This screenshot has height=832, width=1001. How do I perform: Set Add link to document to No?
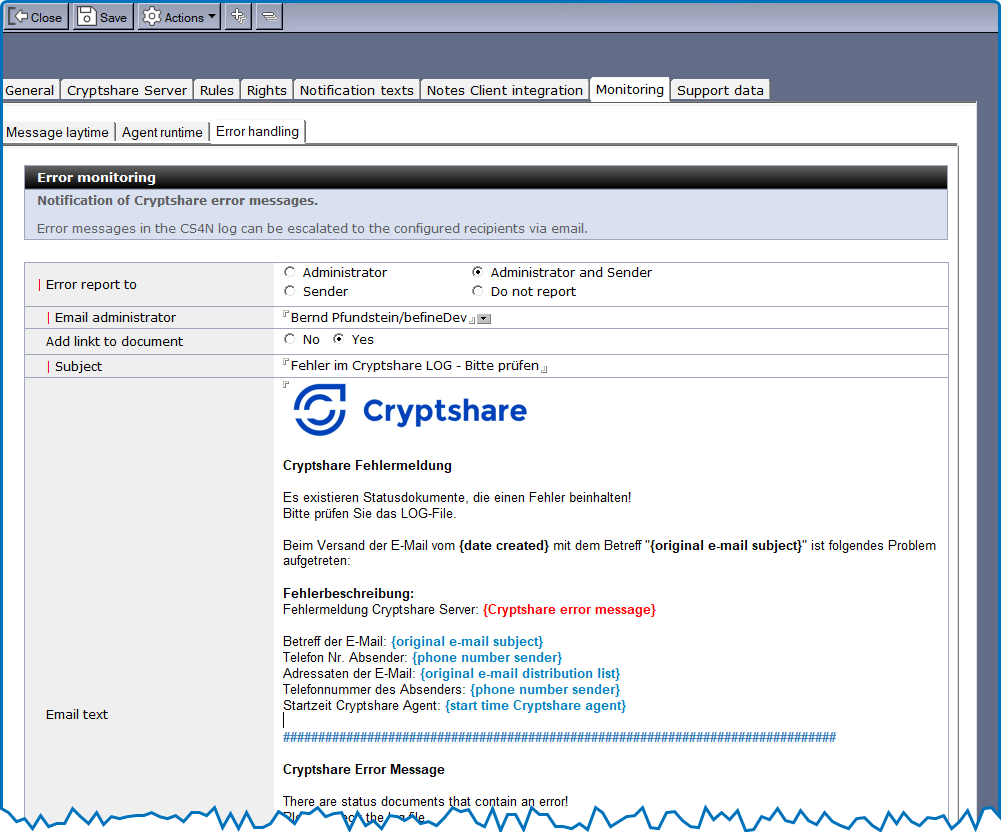[x=290, y=339]
